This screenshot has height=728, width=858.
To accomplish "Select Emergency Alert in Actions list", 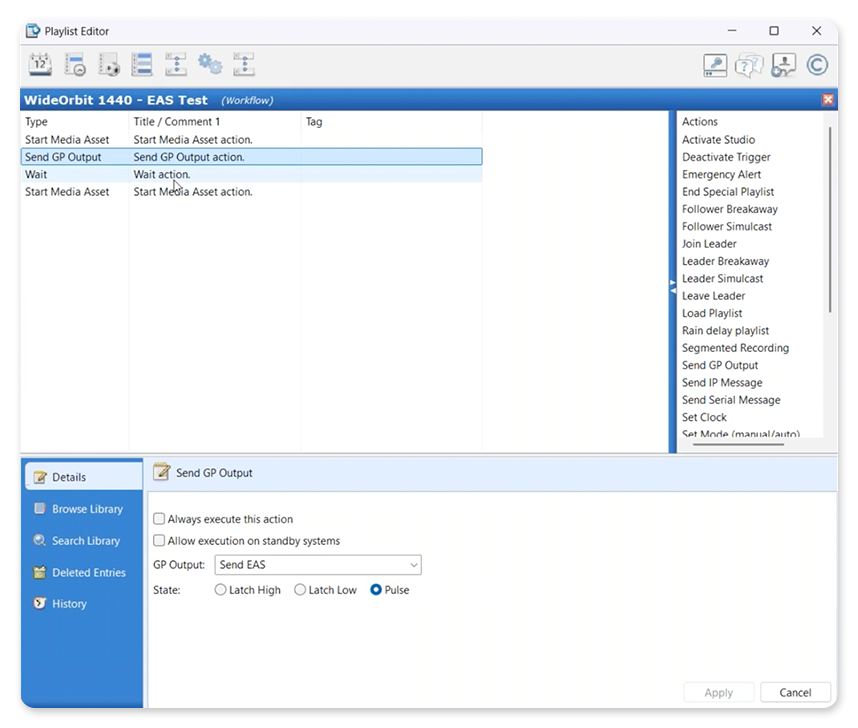I will 721,174.
